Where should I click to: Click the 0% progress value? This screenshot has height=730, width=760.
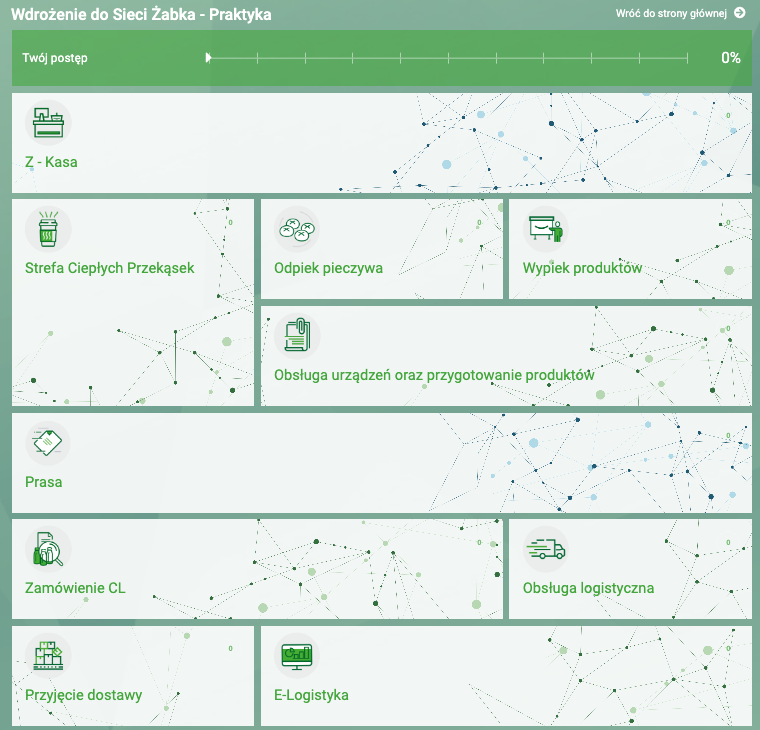[730, 58]
